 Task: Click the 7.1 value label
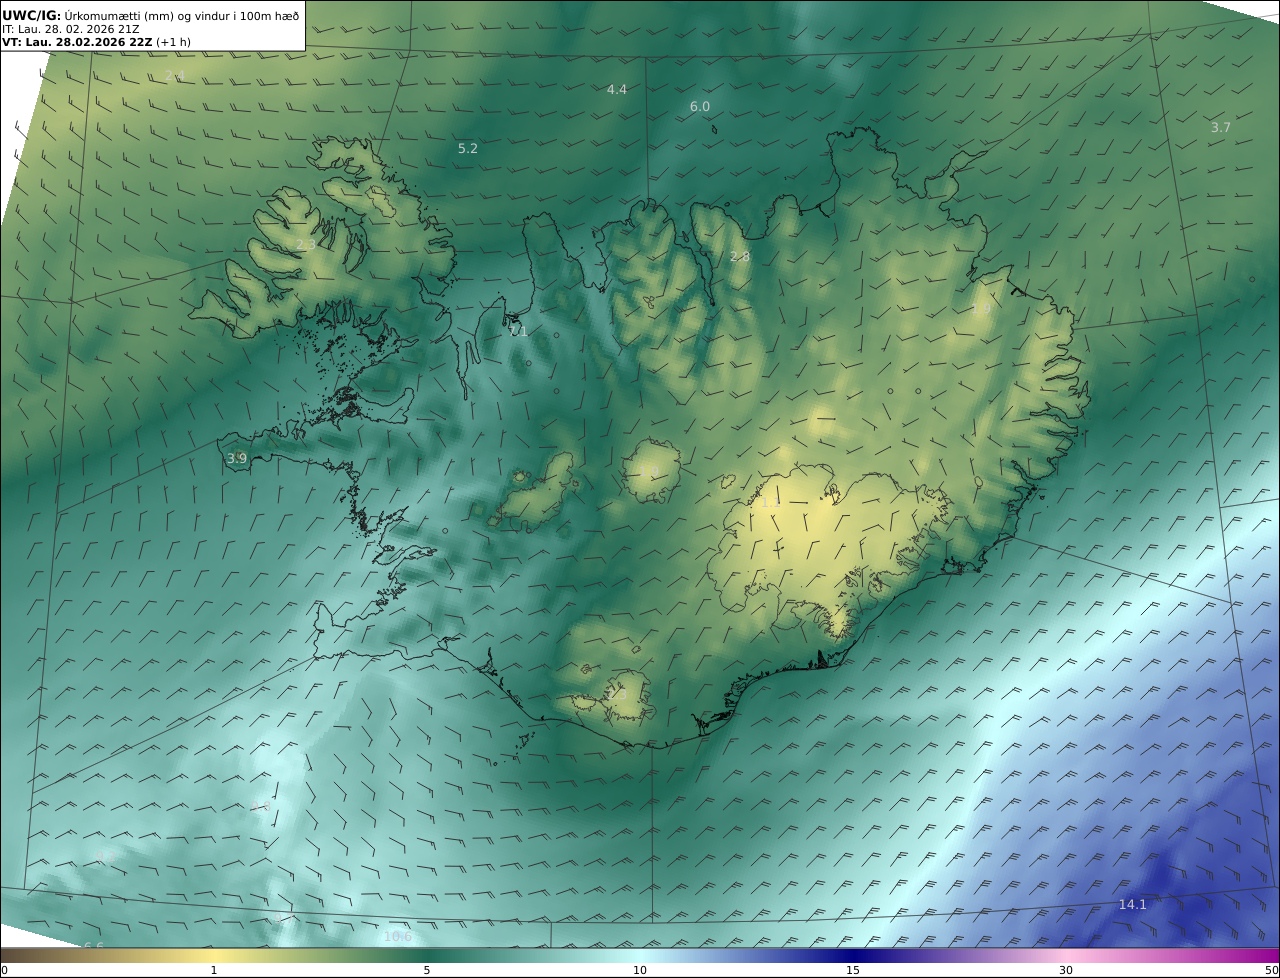517,331
